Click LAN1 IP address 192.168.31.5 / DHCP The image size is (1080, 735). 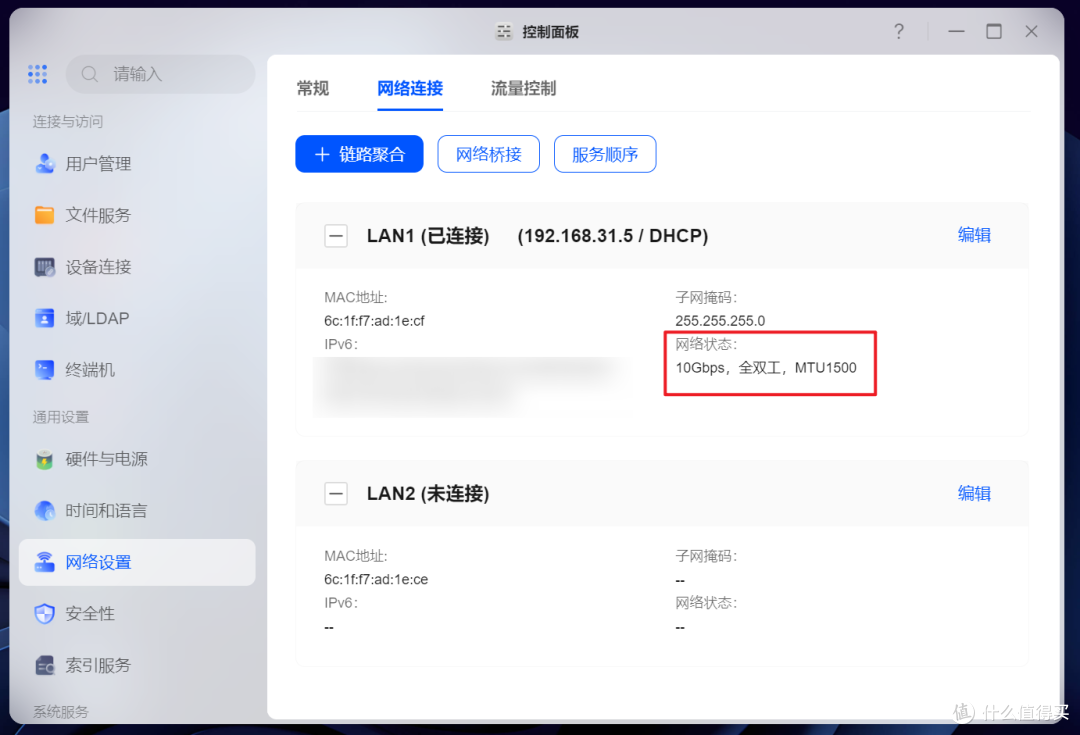tap(613, 236)
